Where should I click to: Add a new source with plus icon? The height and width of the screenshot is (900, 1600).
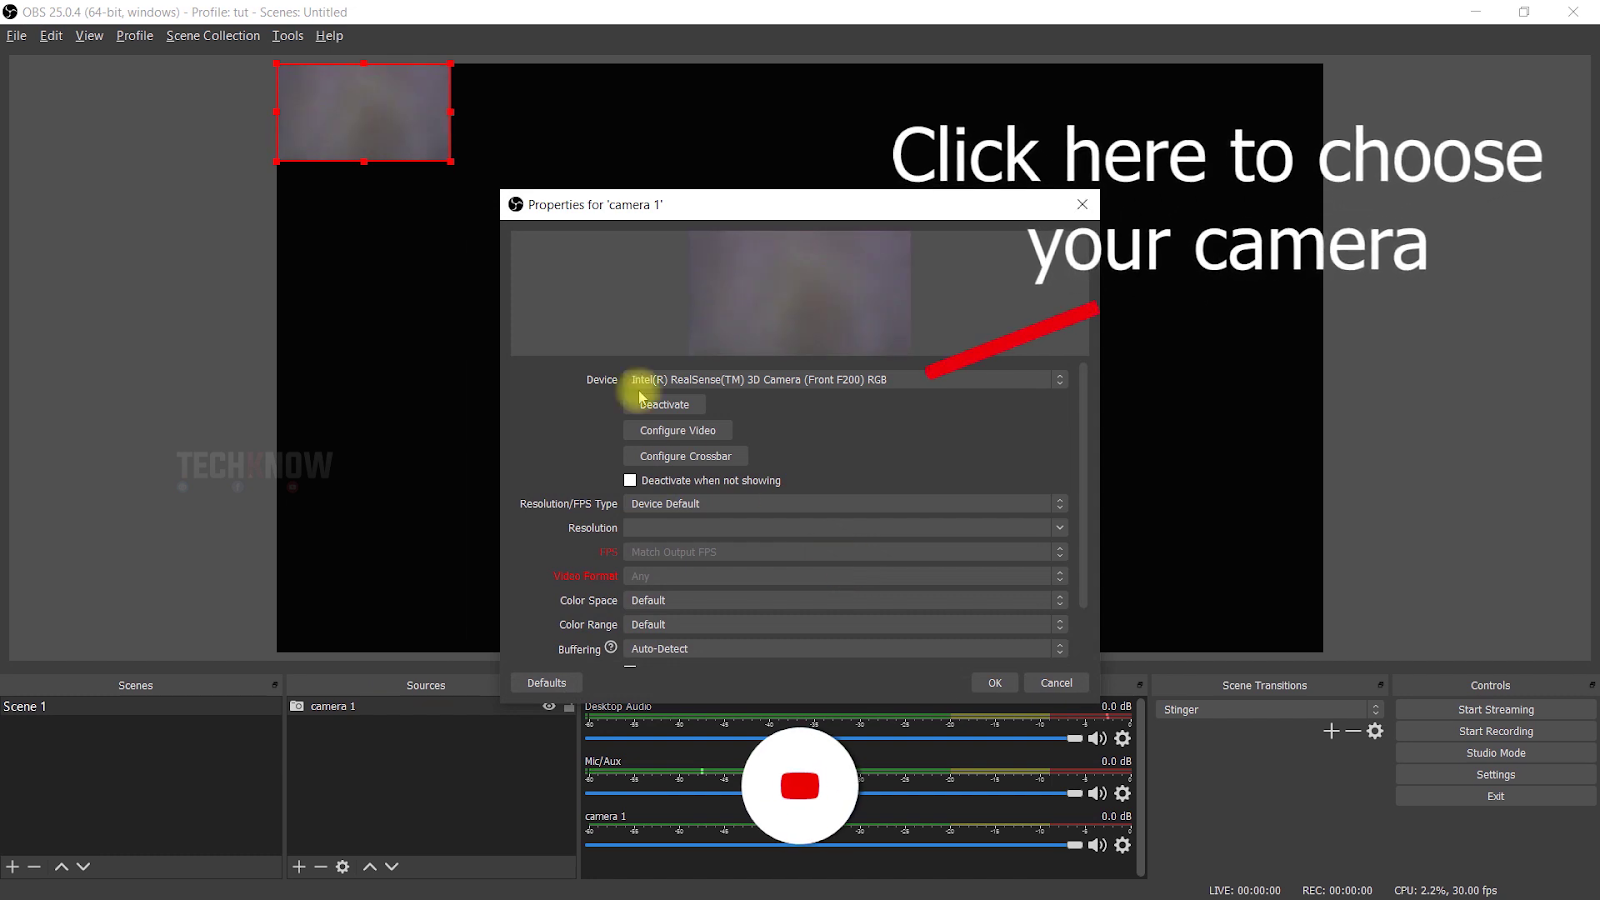pyautogui.click(x=299, y=867)
